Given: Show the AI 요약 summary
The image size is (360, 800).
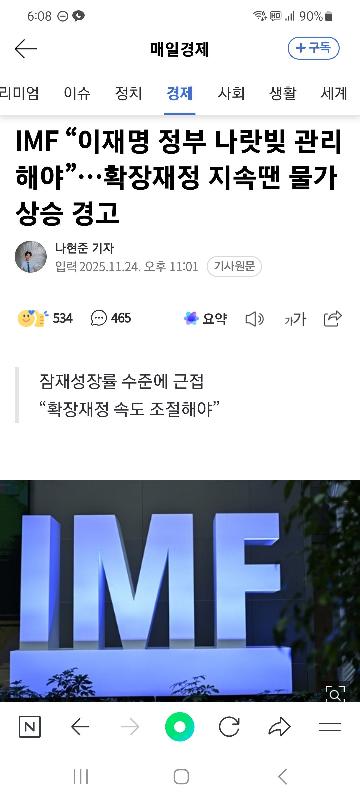Looking at the screenshot, I should (x=205, y=319).
